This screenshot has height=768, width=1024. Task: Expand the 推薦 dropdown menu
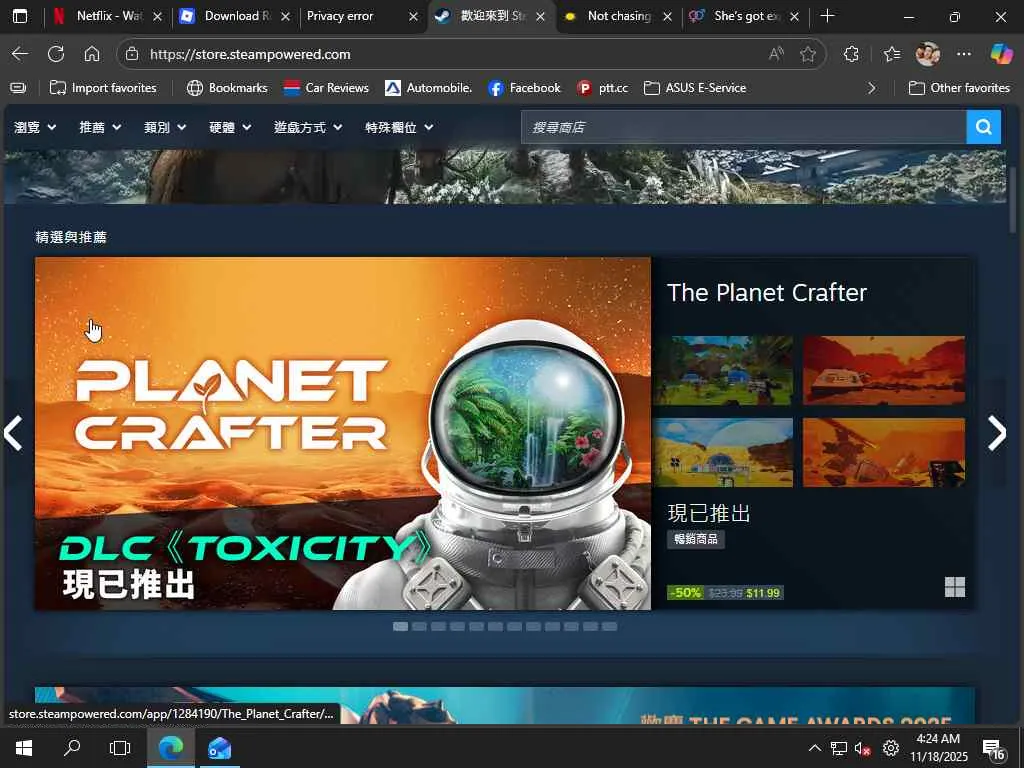tap(100, 127)
